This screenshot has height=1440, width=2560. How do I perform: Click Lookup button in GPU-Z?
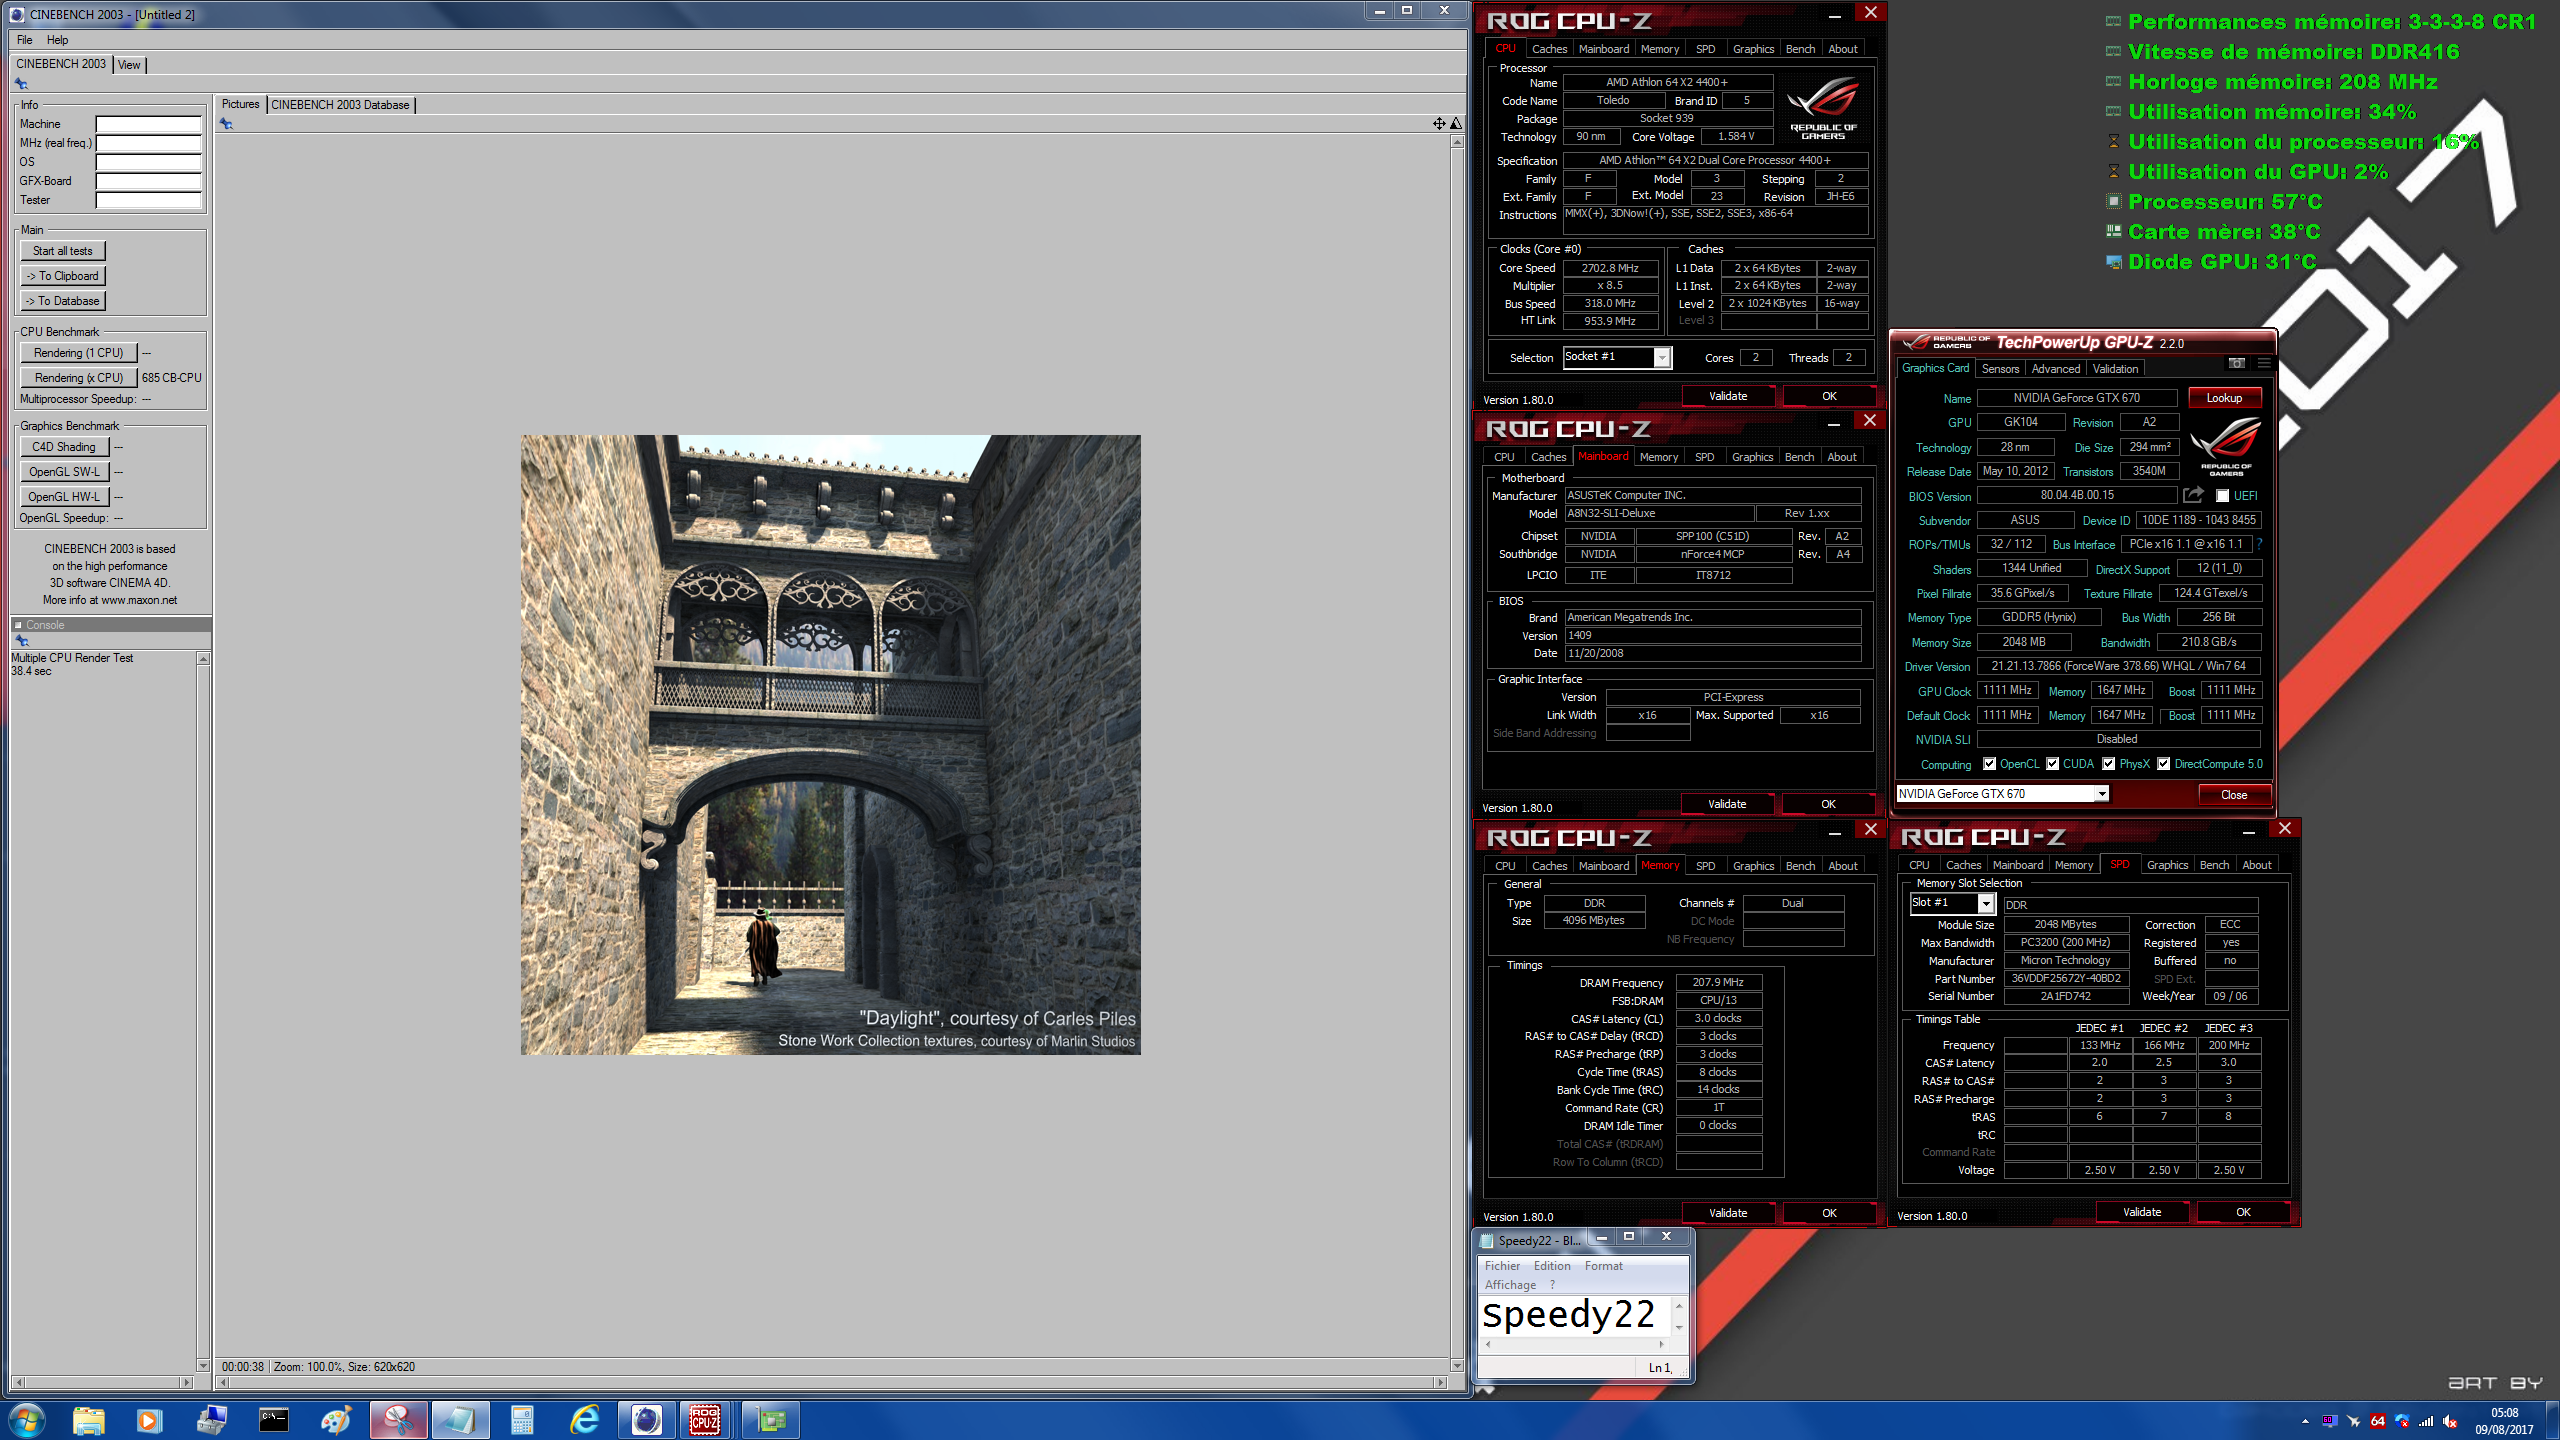click(2224, 398)
